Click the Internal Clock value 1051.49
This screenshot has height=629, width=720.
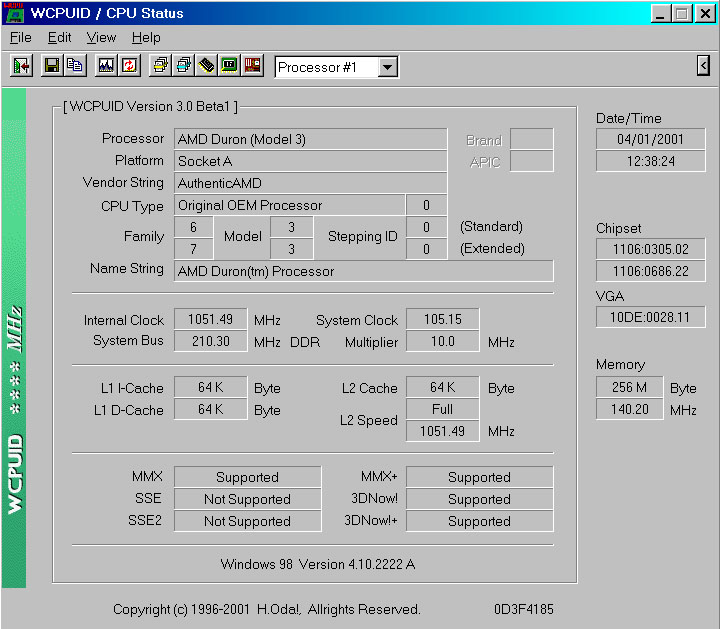click(211, 319)
